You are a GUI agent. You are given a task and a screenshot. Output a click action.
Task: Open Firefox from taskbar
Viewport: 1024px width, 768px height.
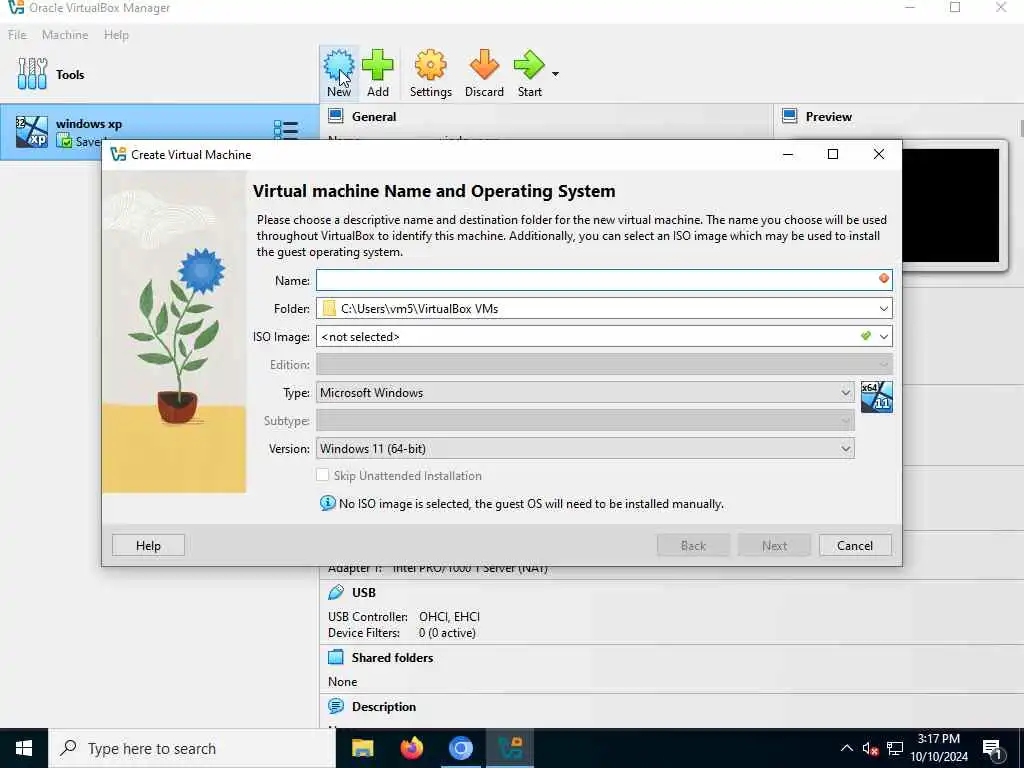[411, 748]
